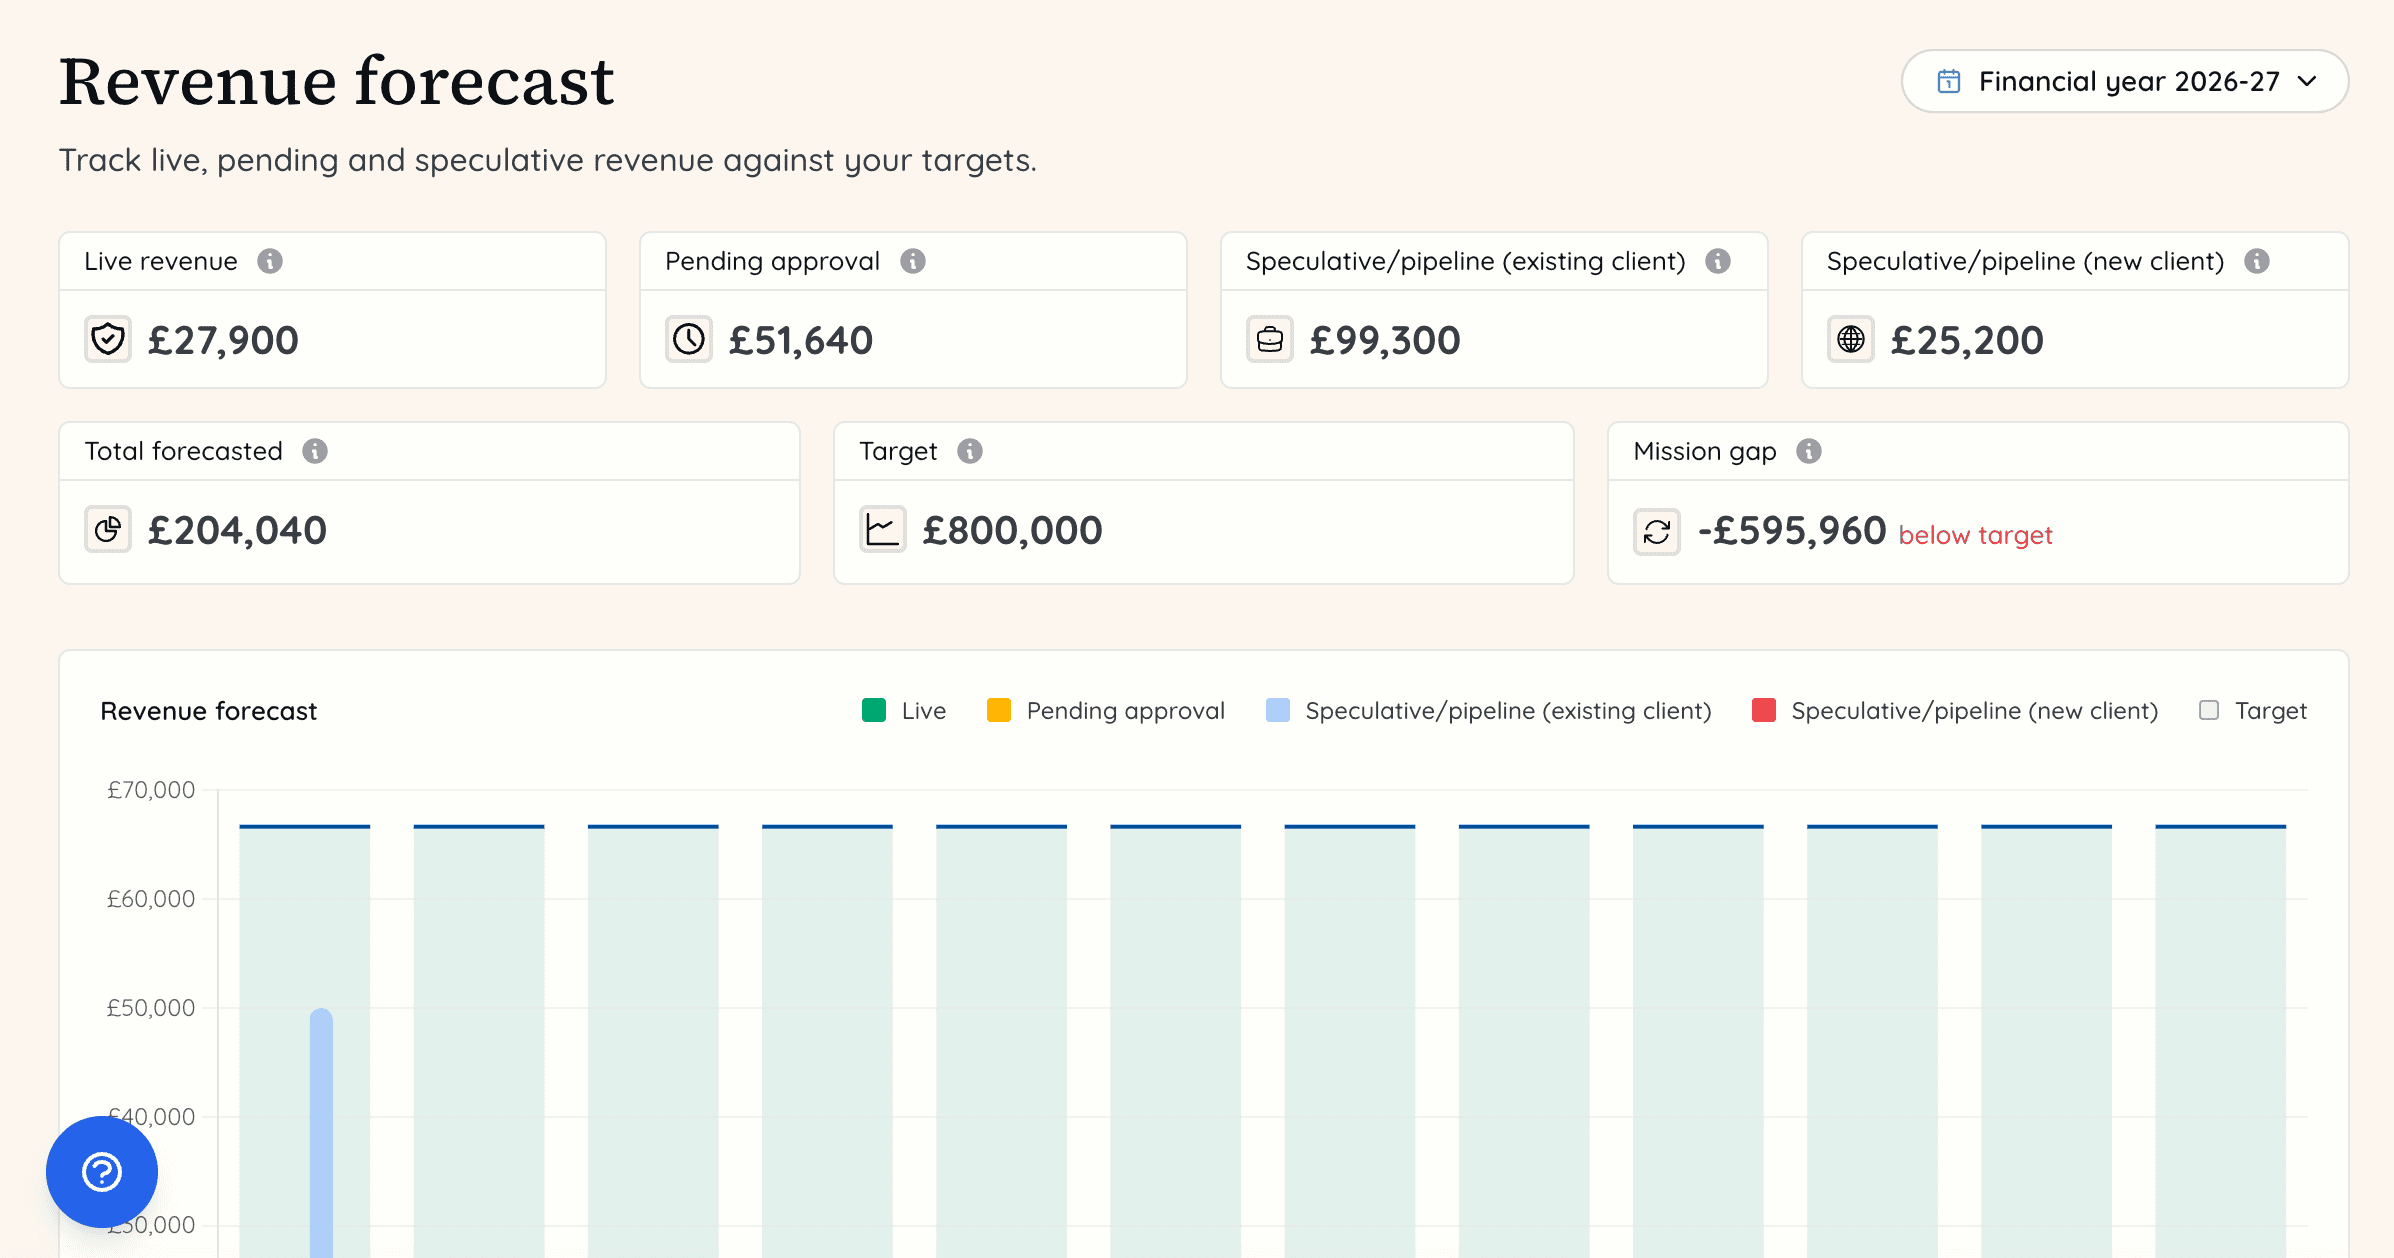Image resolution: width=2394 pixels, height=1258 pixels.
Task: Click info icon for Speculative/pipeline (existing client) card
Action: [x=1718, y=261]
